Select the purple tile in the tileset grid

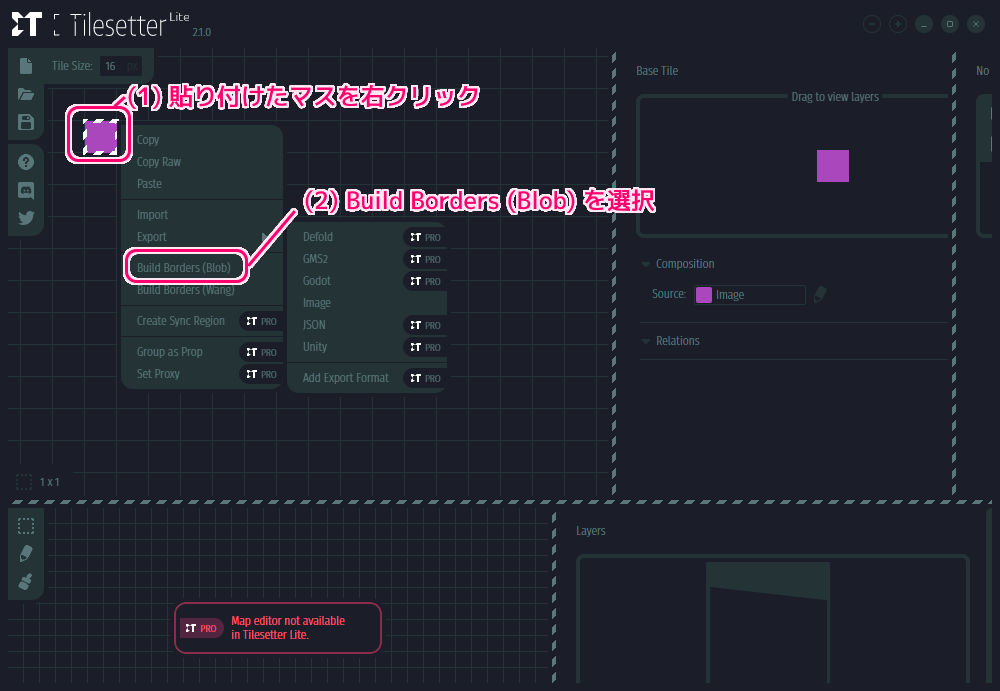(x=100, y=136)
